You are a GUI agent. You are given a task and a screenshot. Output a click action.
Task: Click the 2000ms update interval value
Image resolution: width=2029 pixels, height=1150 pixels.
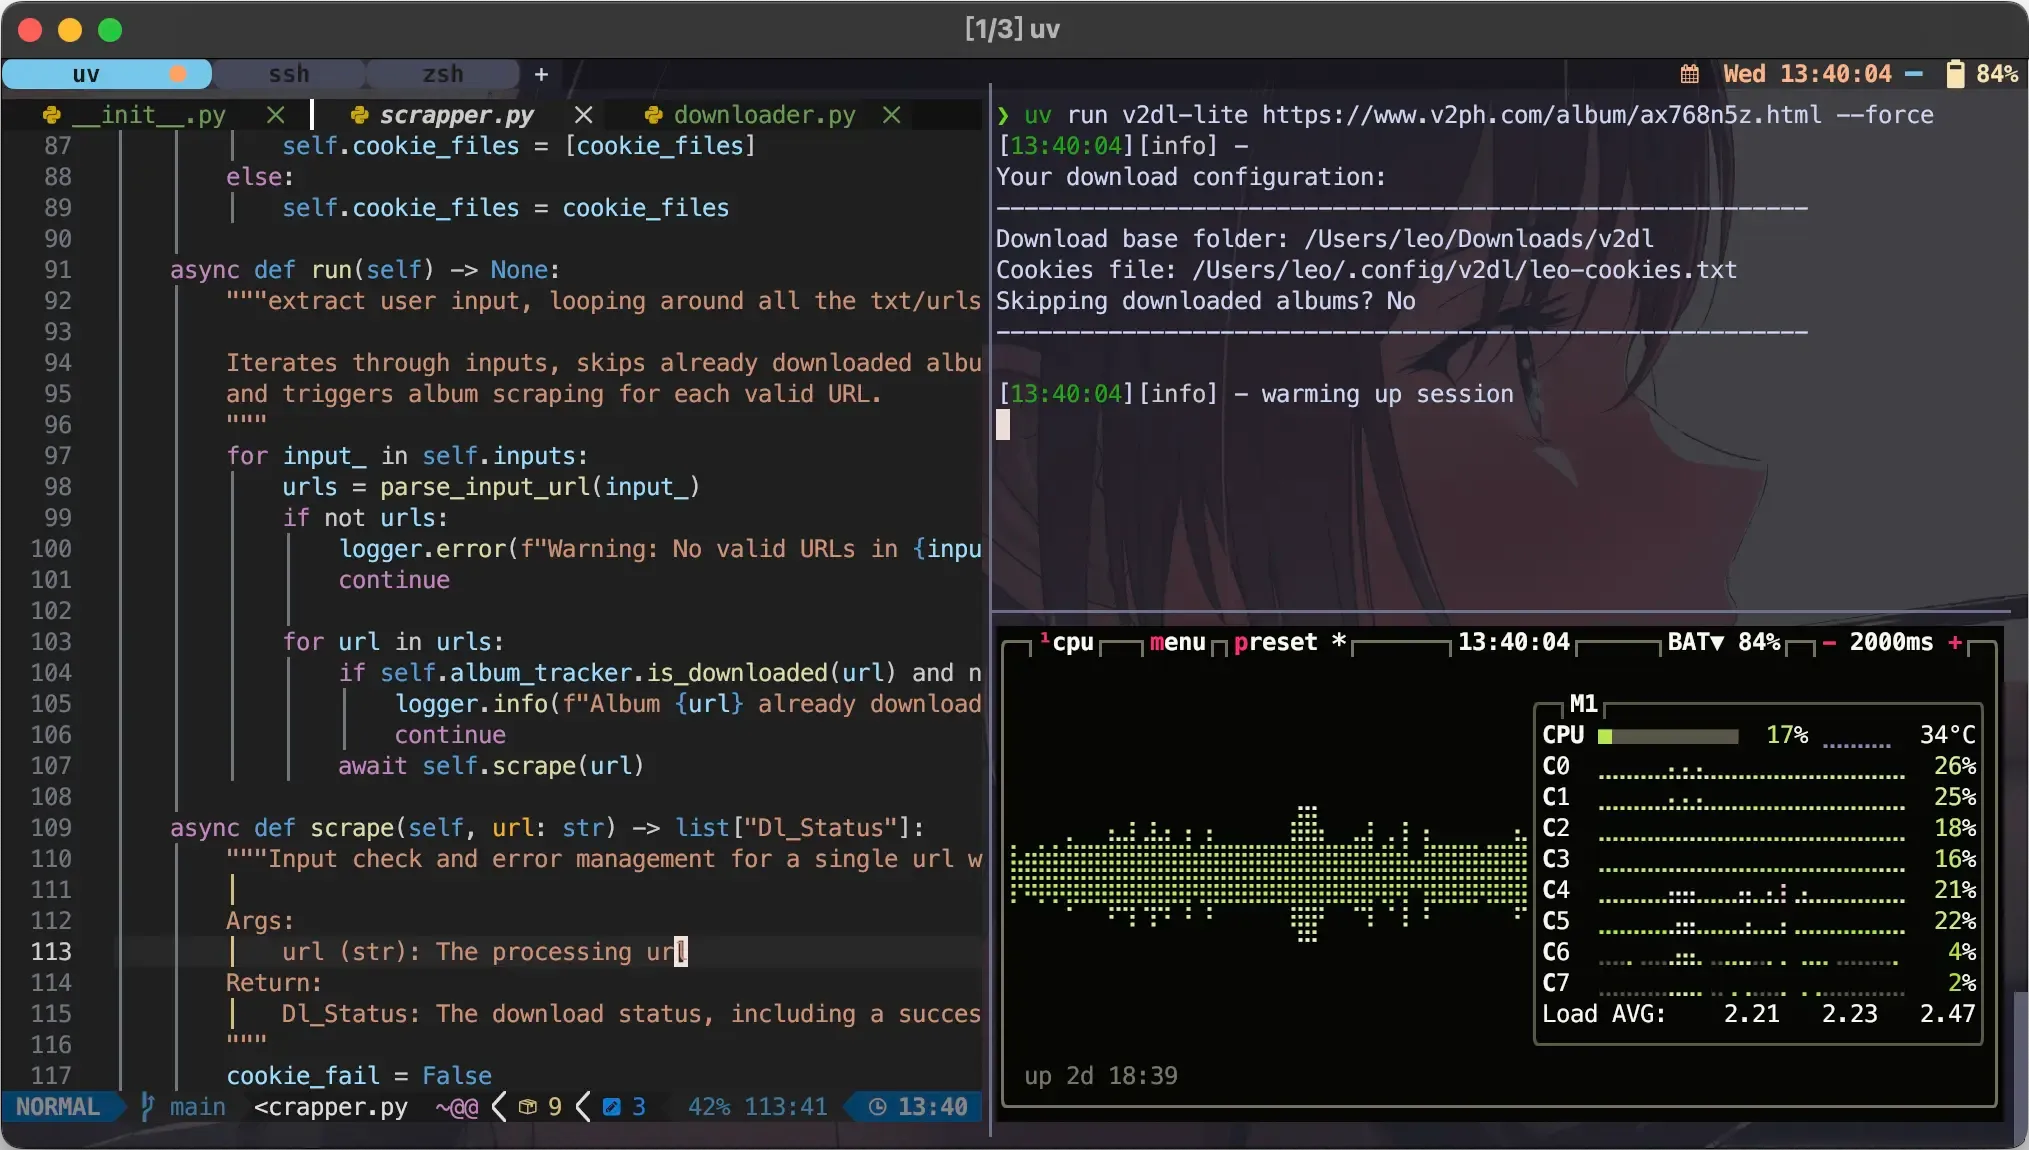(x=1891, y=642)
